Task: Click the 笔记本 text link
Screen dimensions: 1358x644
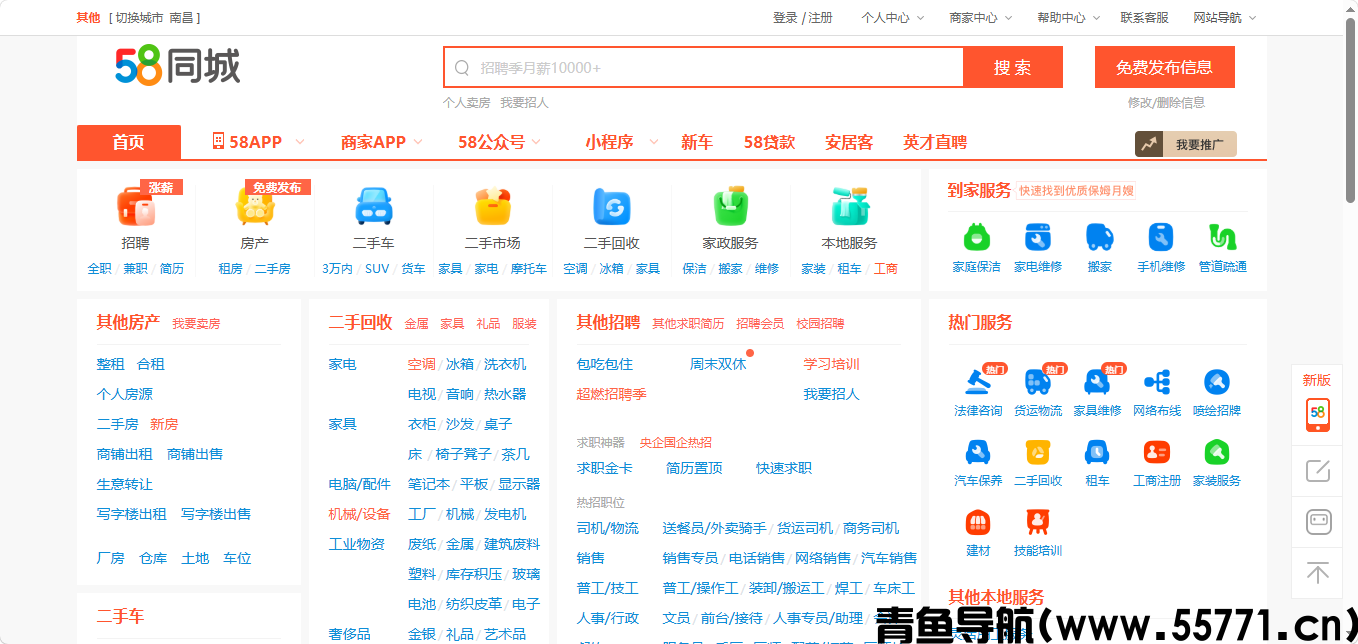Action: point(429,484)
